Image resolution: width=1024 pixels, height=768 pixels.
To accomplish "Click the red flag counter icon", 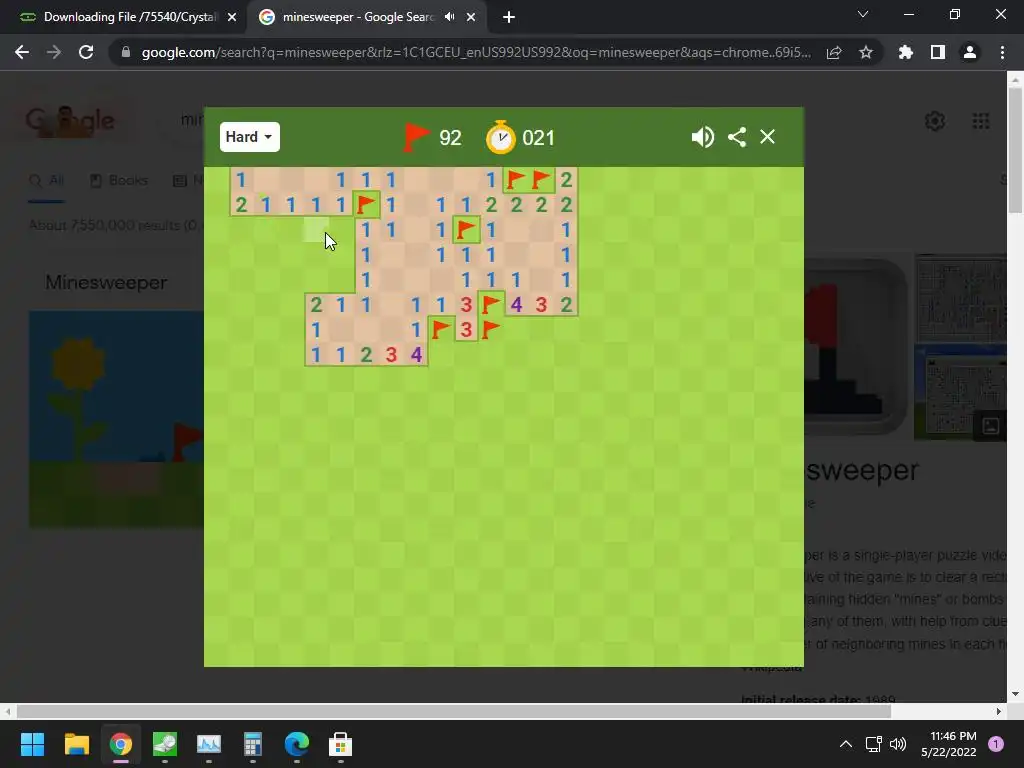I will pos(416,137).
